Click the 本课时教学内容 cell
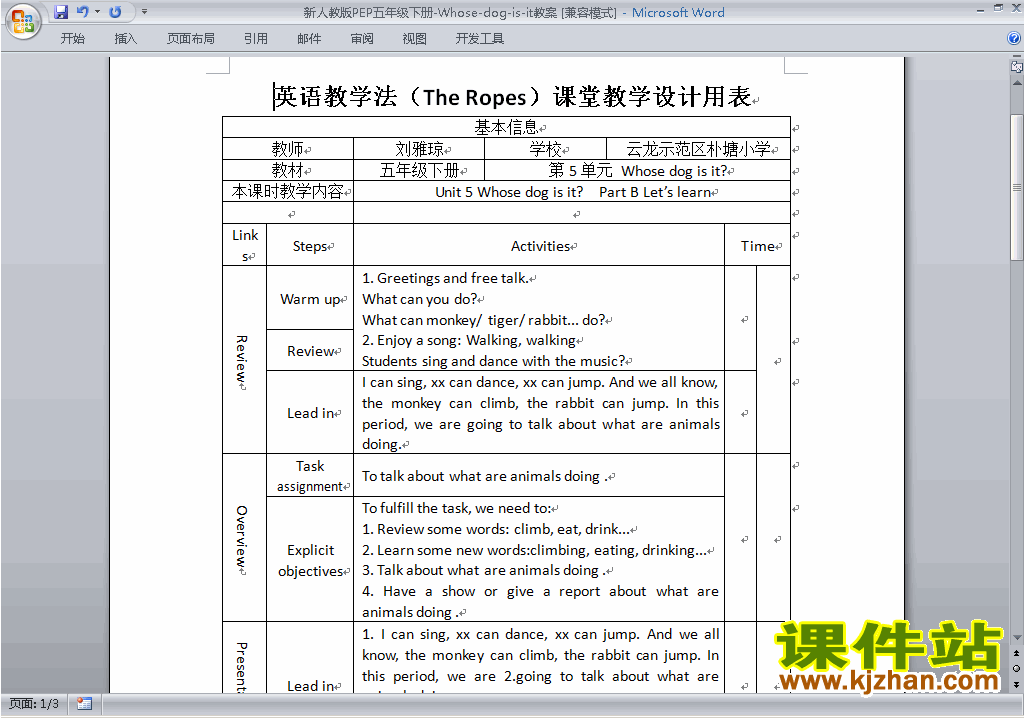 pos(288,191)
